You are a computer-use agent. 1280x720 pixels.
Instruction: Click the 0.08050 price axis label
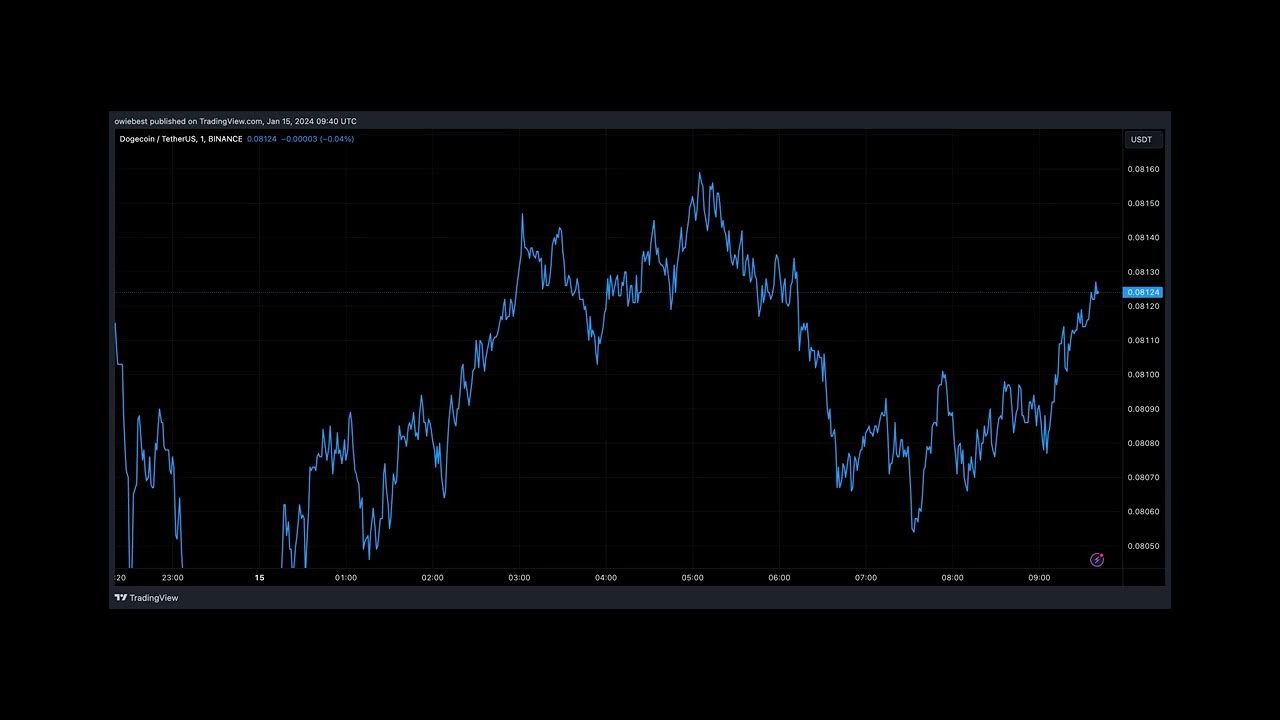[1143, 546]
